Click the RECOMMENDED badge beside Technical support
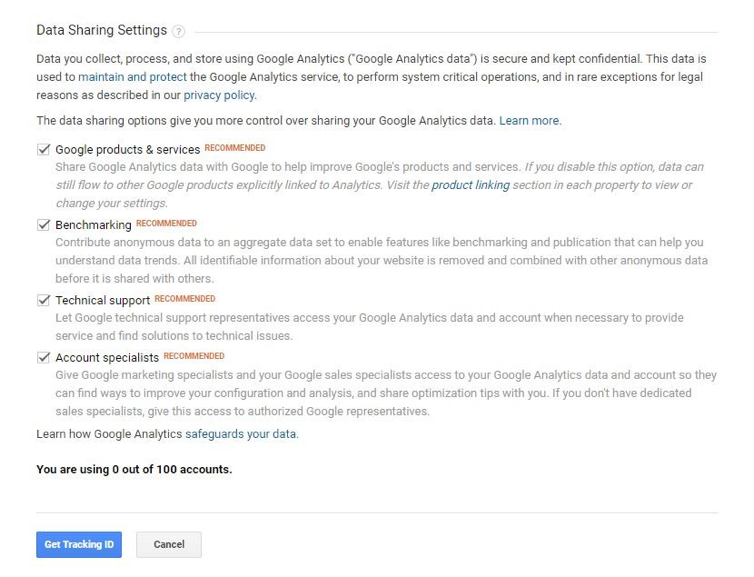This screenshot has height=577, width=754. click(x=185, y=299)
